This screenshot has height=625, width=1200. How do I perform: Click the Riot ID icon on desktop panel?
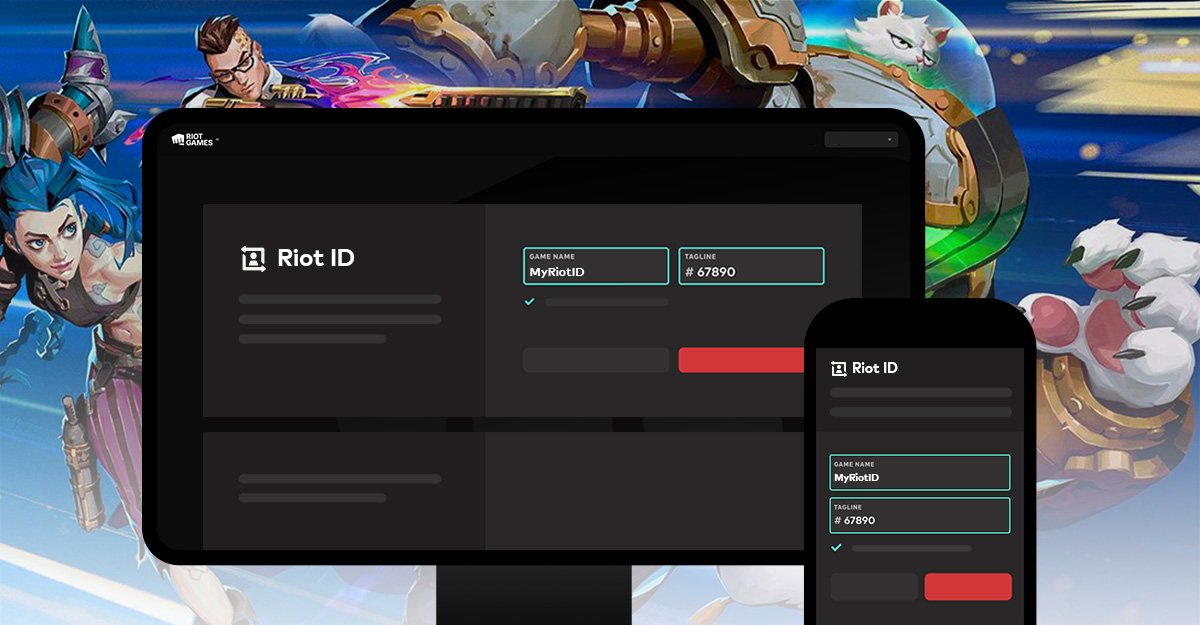pyautogui.click(x=254, y=259)
